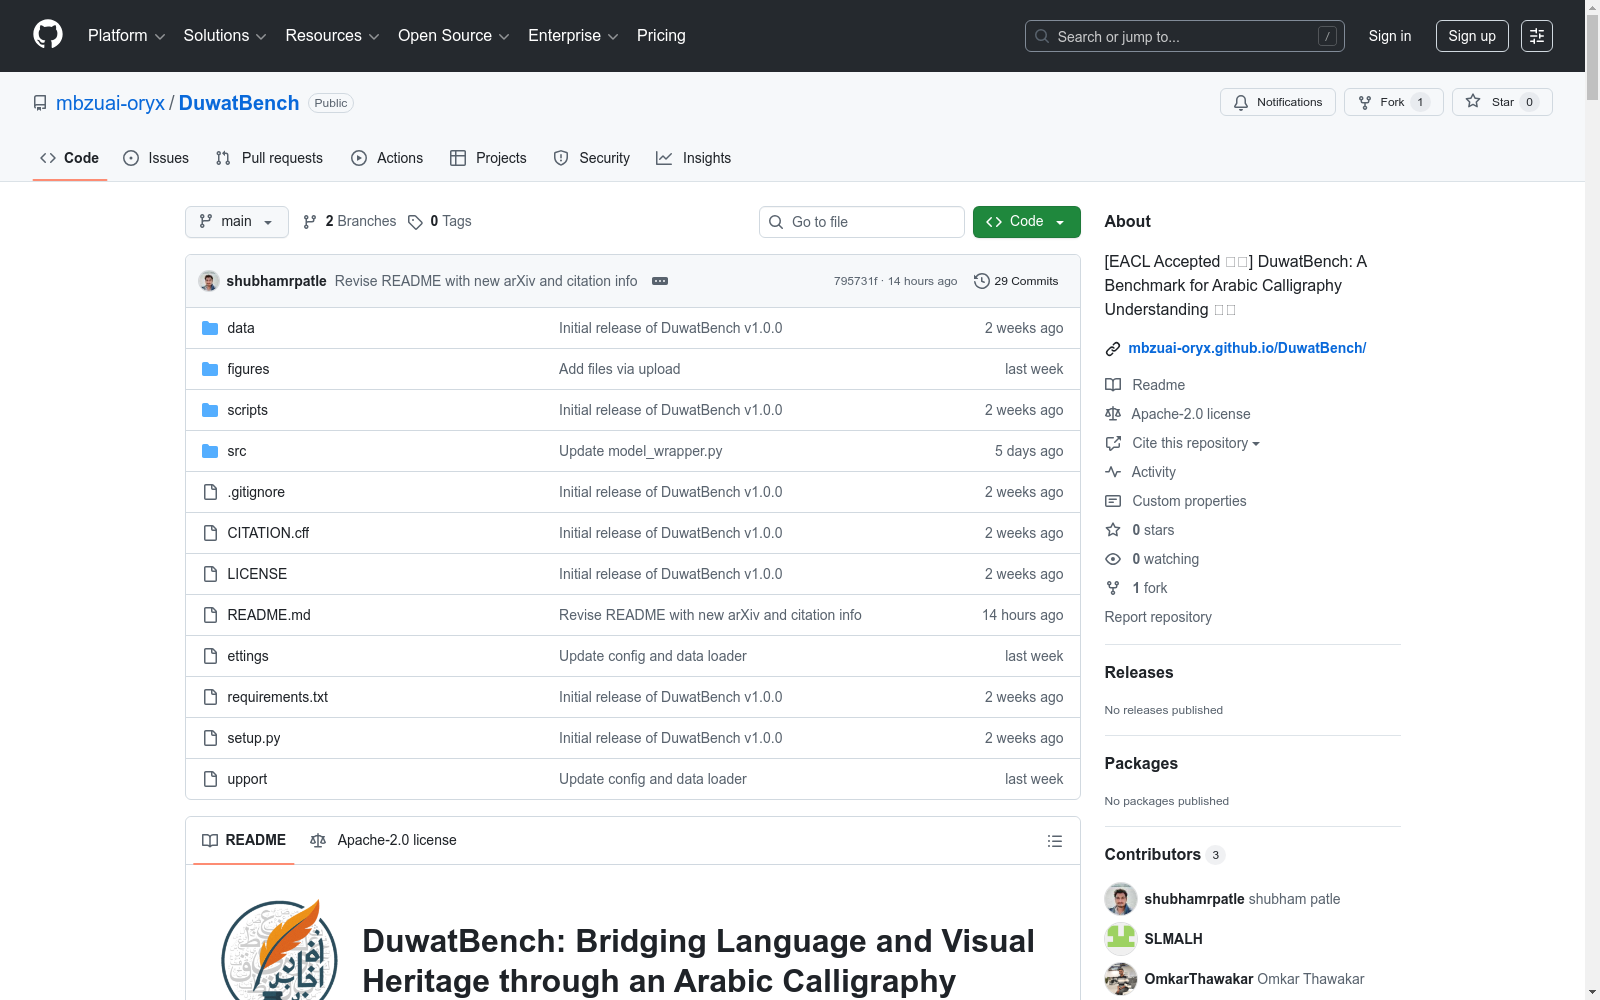Expand the commit message ellipsis
The height and width of the screenshot is (1000, 1600).
660,281
